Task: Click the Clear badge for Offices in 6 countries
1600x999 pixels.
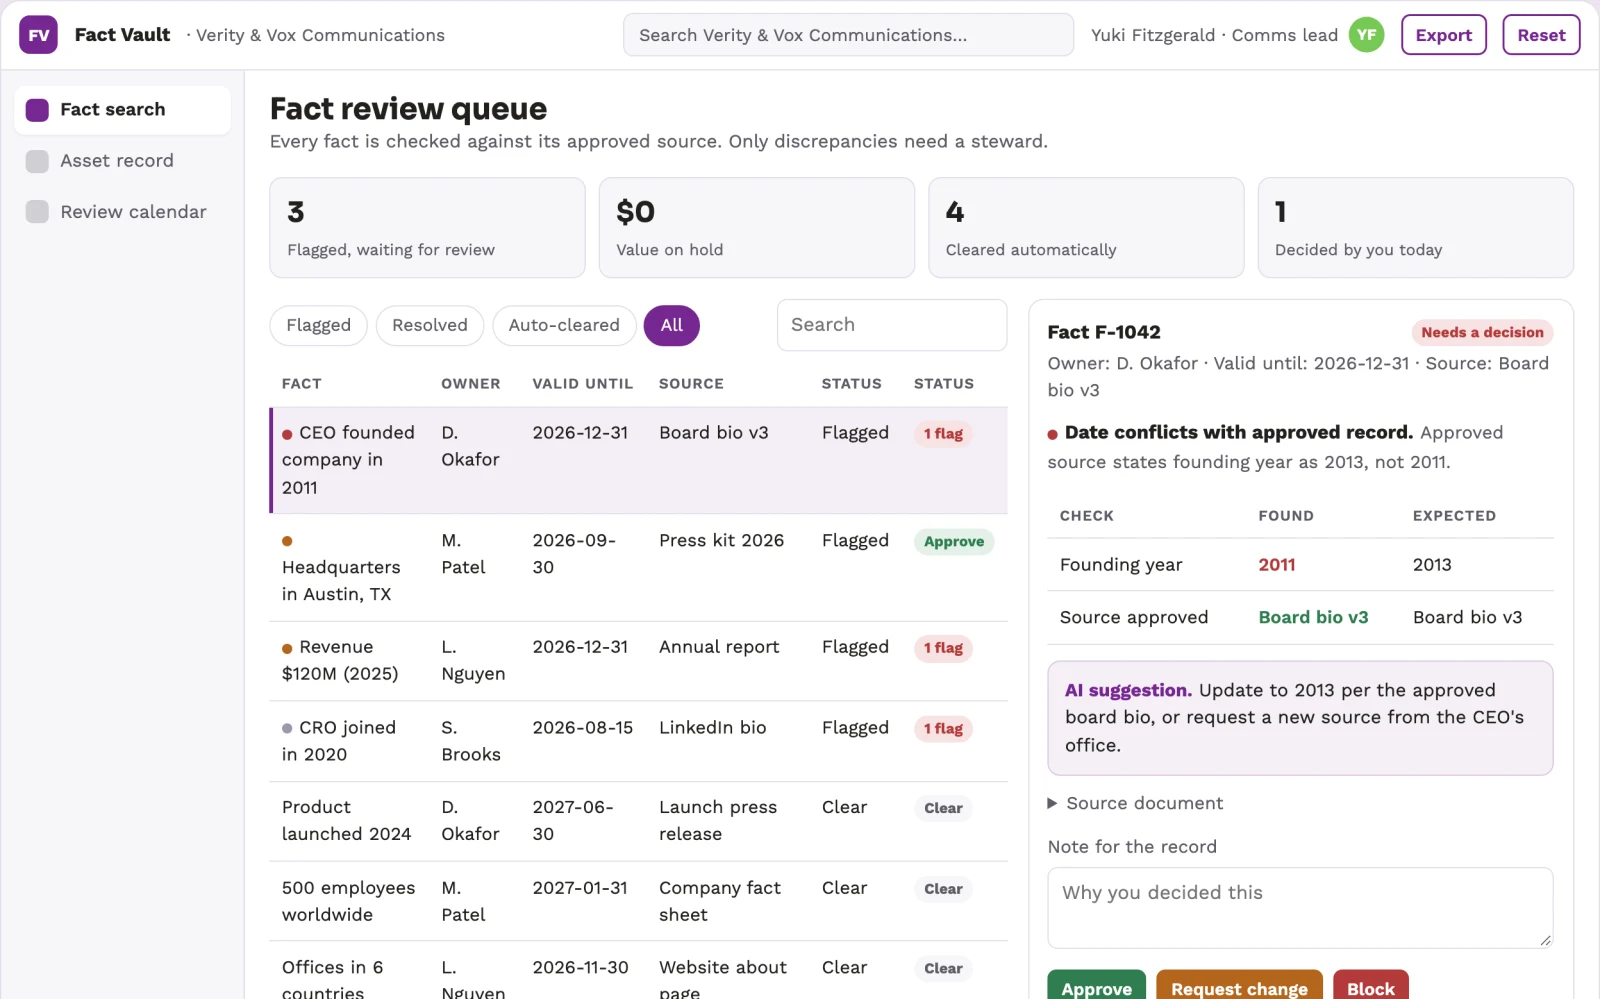Action: [943, 968]
